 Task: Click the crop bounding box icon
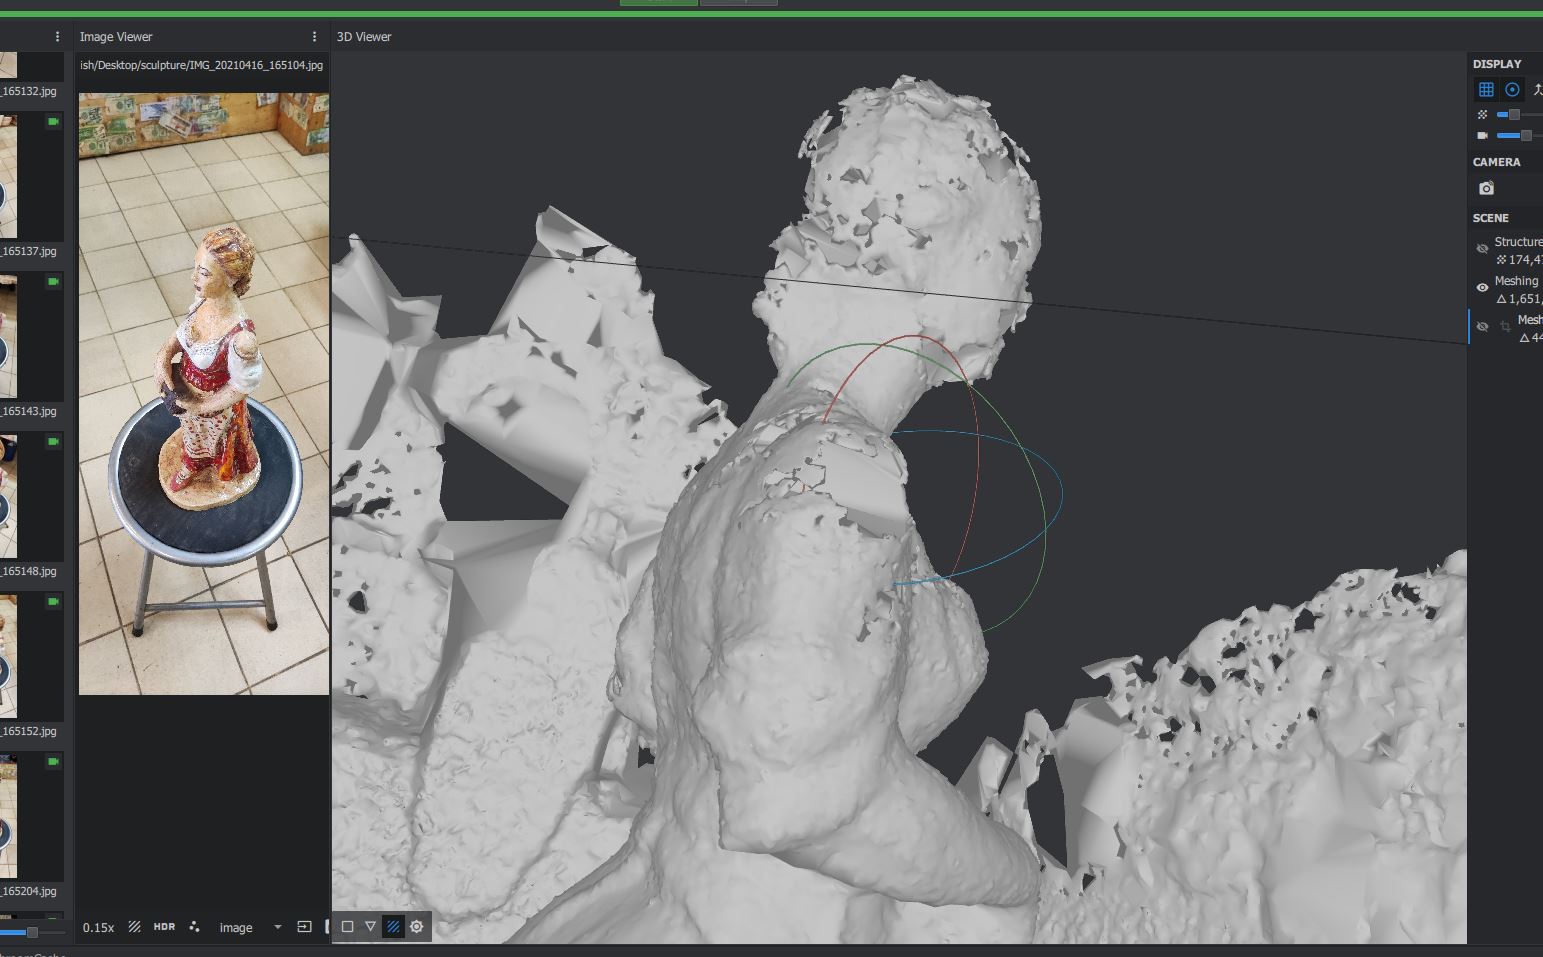pyautogui.click(x=1505, y=327)
